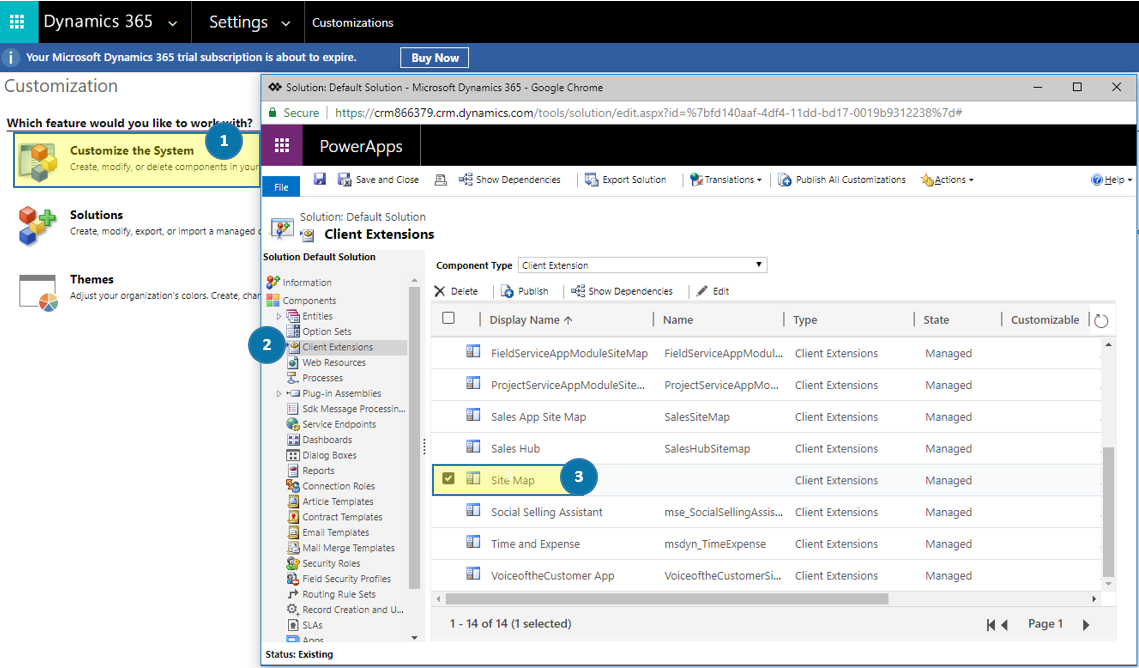Screen dimensions: 1139x668
Task: Open the Dynamics 365 dropdown chevron
Action: (172, 23)
